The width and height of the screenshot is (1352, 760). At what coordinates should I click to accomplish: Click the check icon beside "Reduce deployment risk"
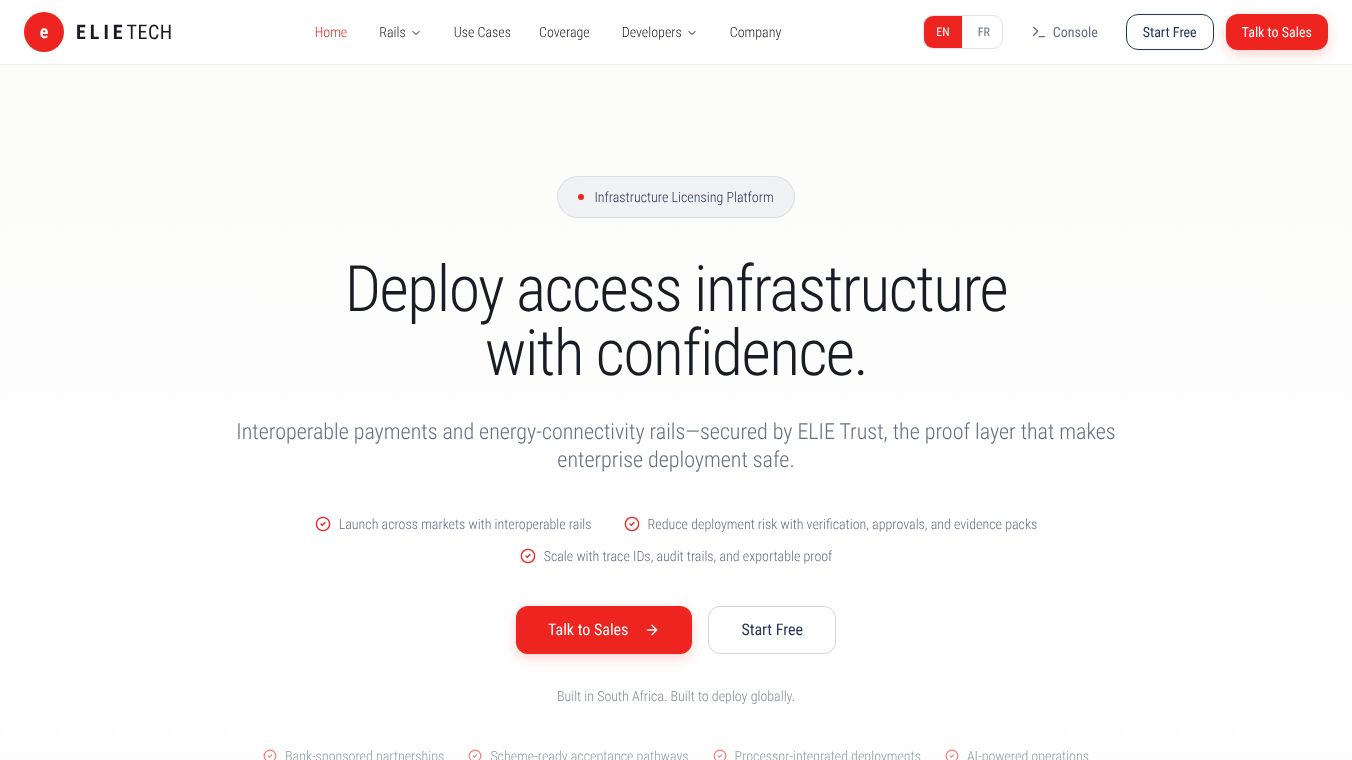tap(632, 524)
